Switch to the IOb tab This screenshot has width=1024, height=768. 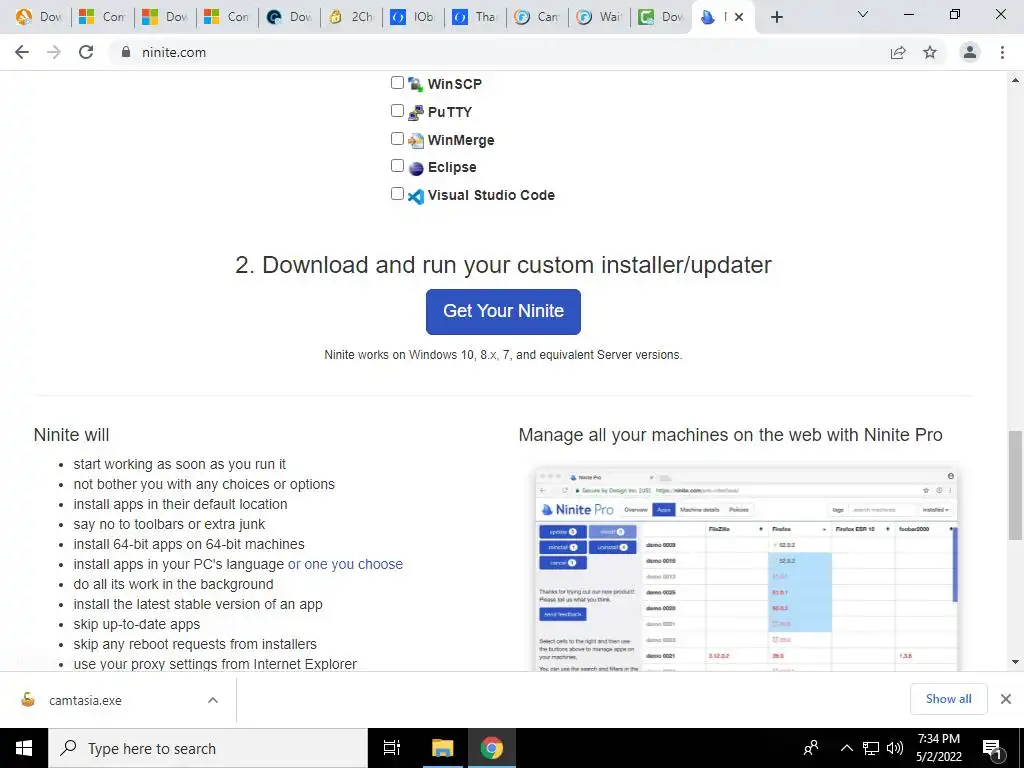click(413, 17)
